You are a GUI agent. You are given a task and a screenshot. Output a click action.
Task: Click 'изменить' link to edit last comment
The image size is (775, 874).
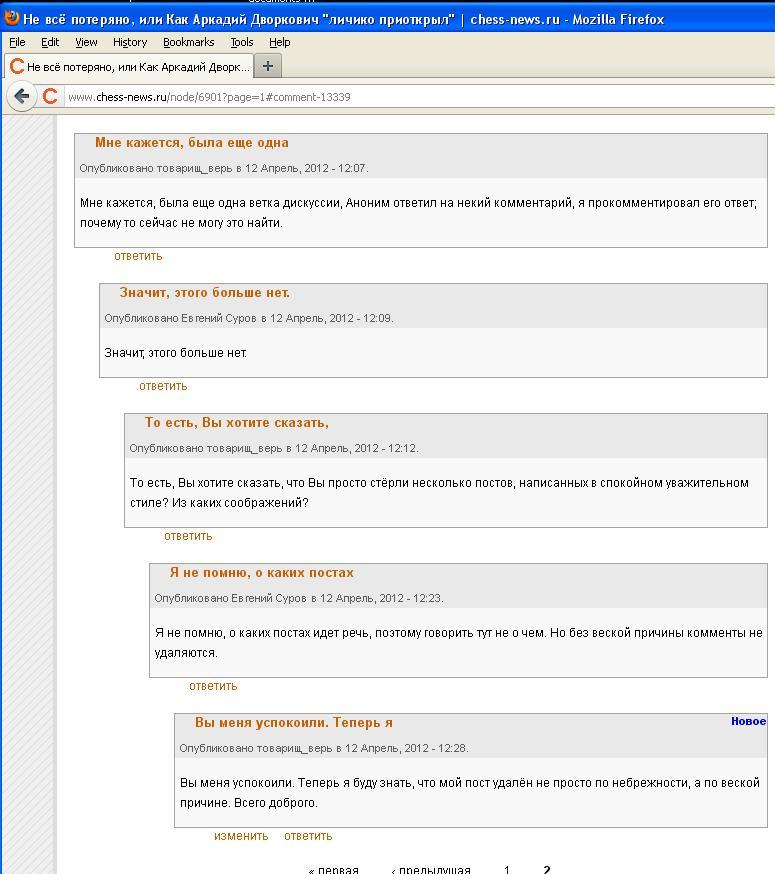241,836
